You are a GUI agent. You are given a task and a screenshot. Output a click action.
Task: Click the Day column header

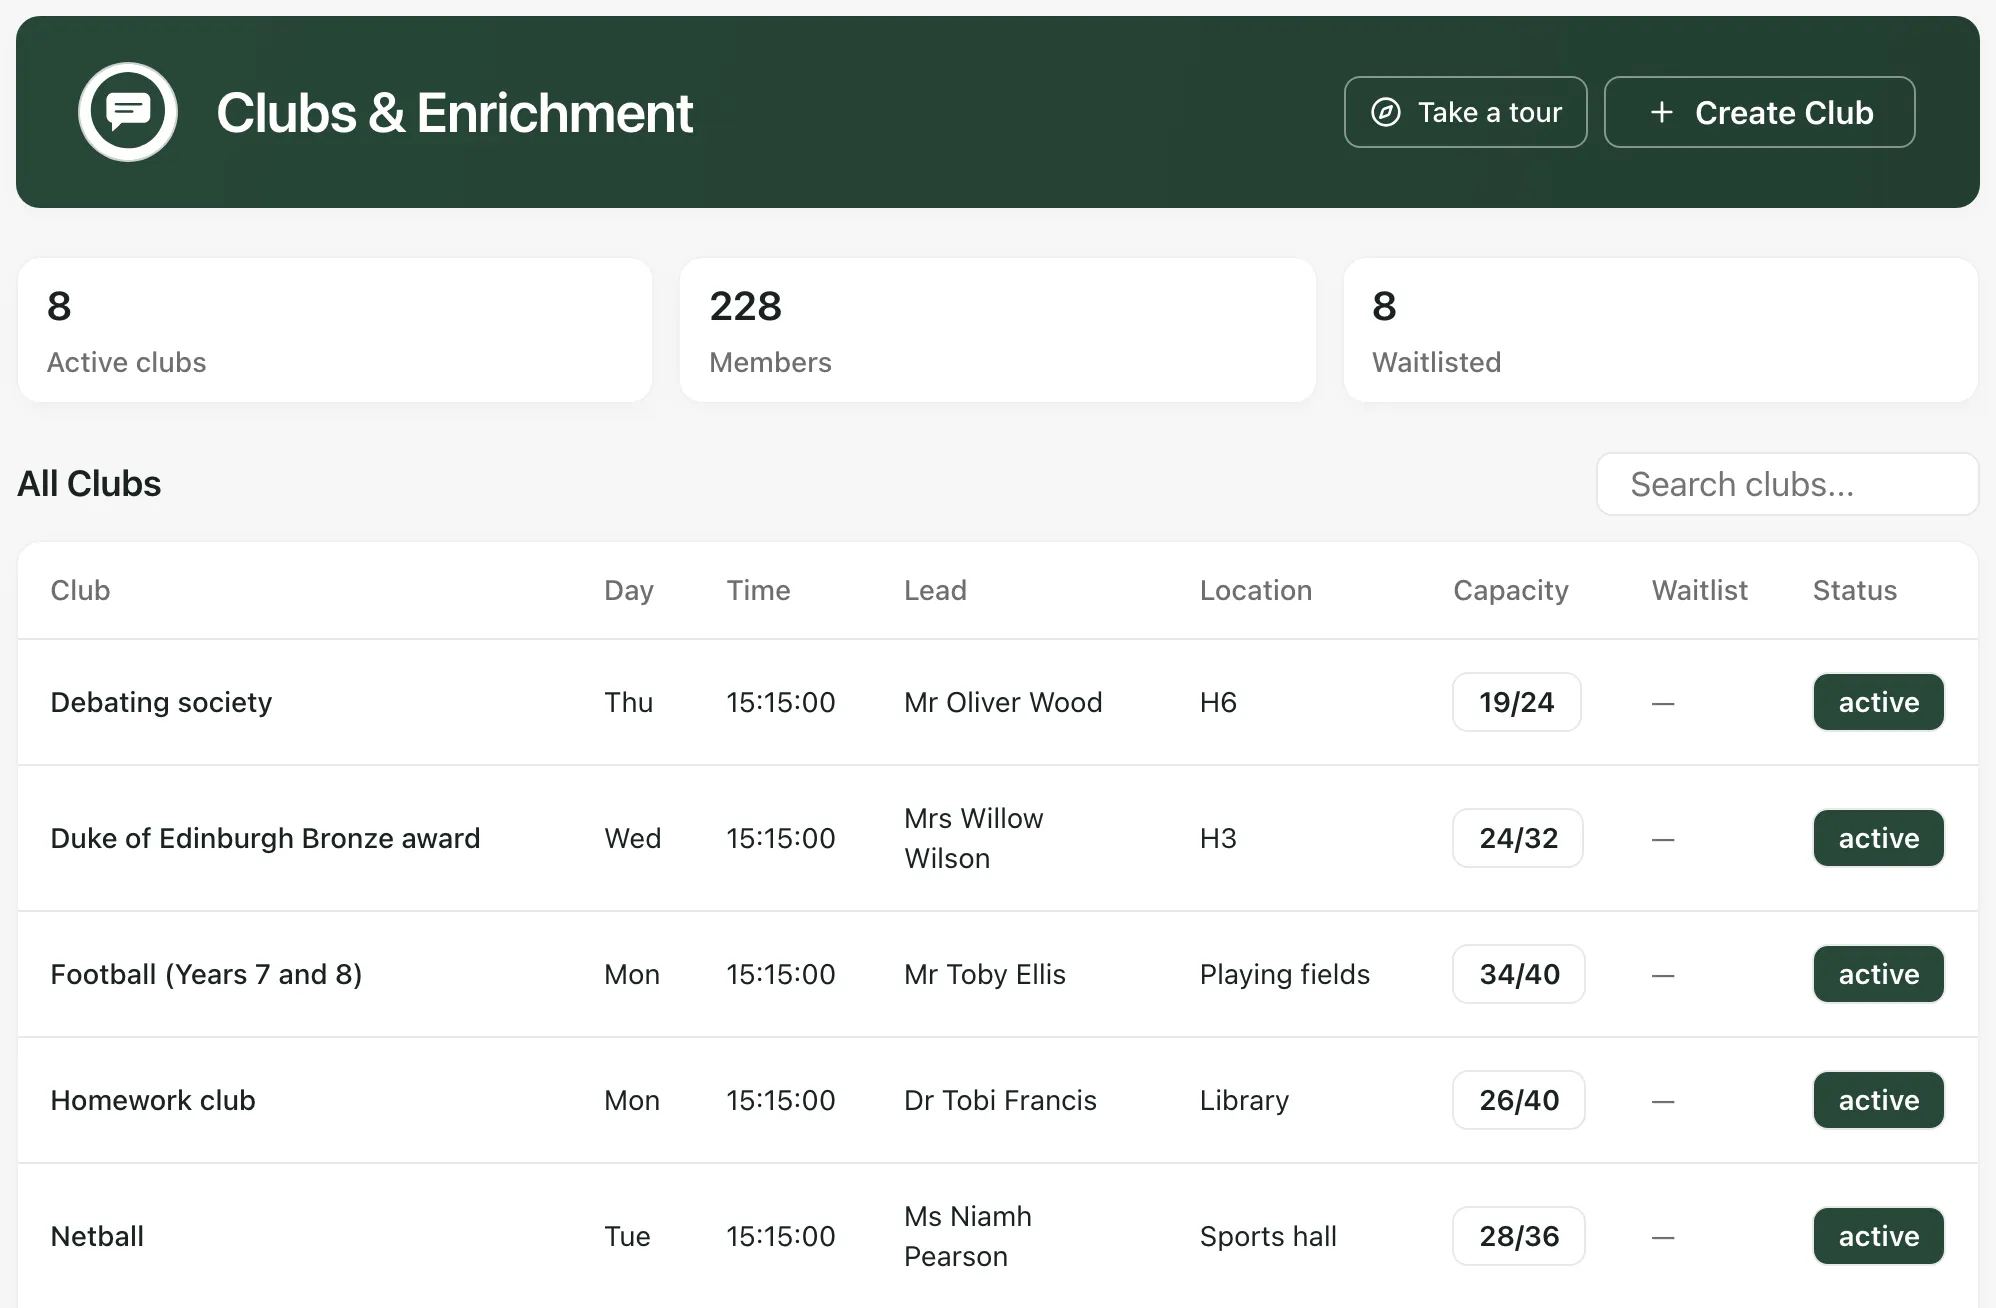pos(628,590)
